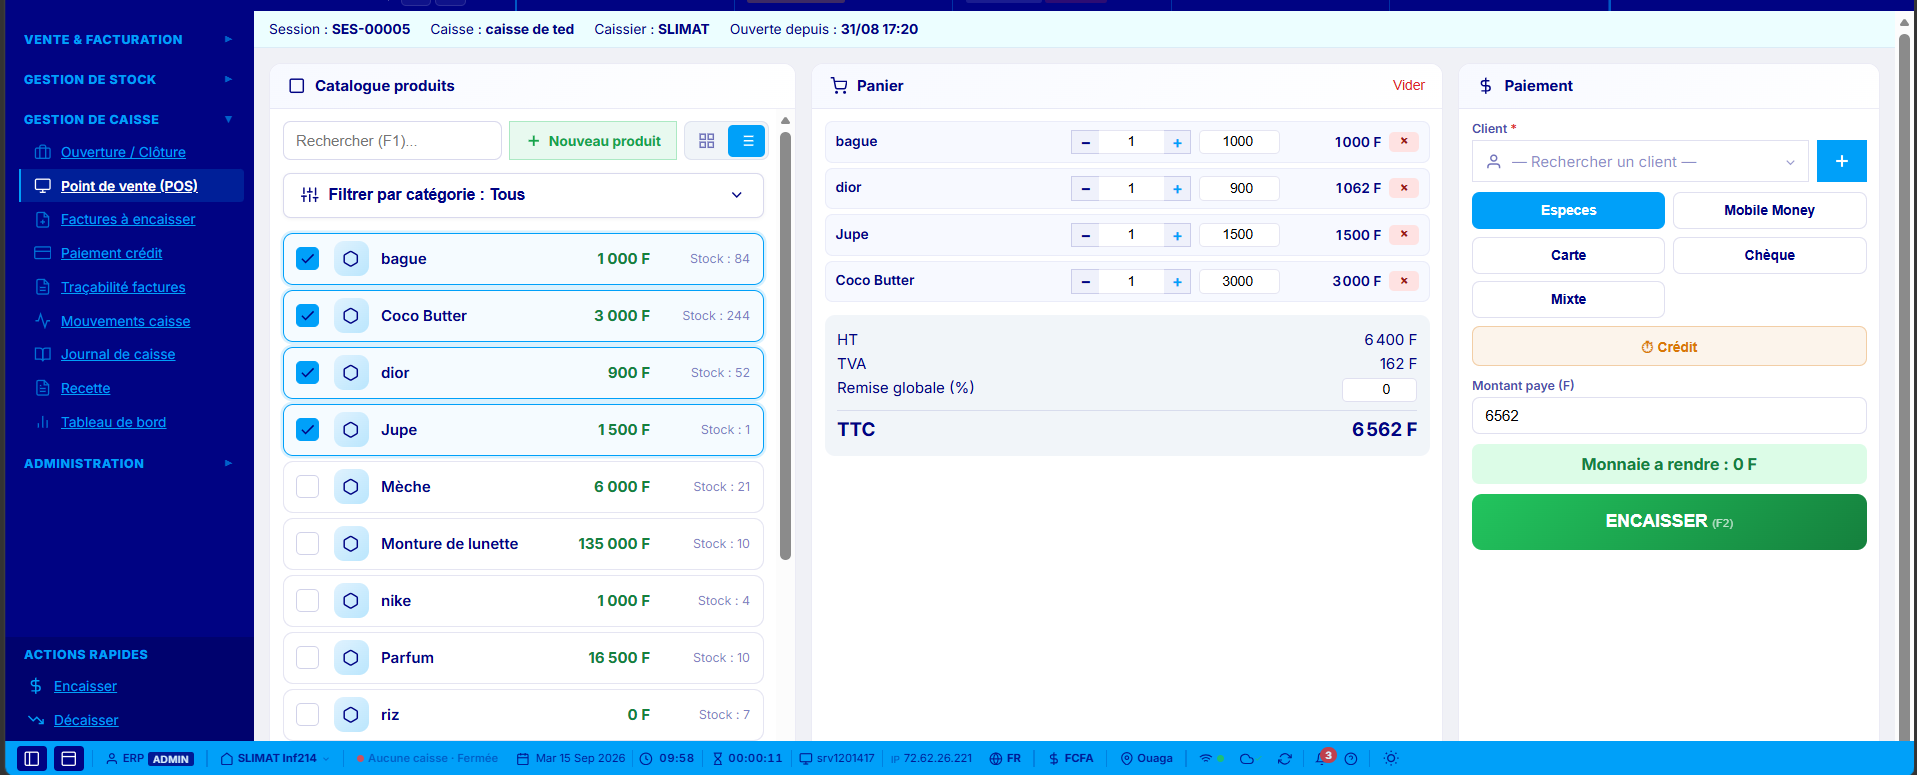Remove Coco Butter from the cart

[1404, 281]
